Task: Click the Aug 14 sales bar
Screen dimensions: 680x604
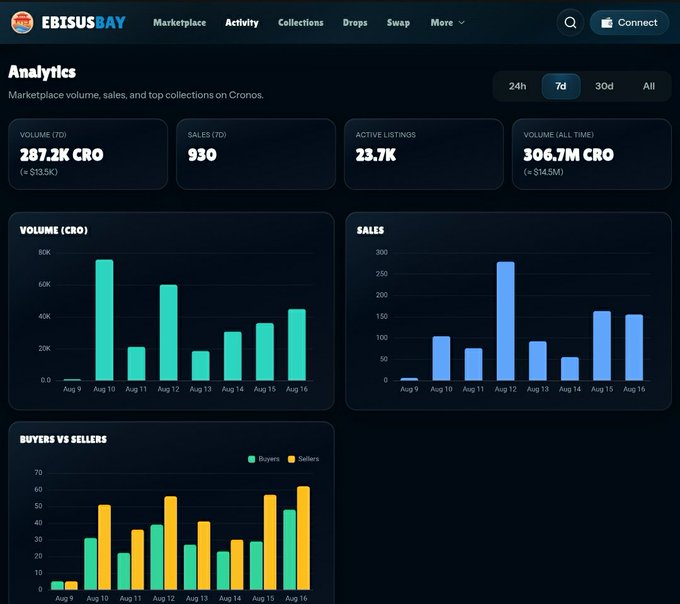Action: pyautogui.click(x=570, y=369)
